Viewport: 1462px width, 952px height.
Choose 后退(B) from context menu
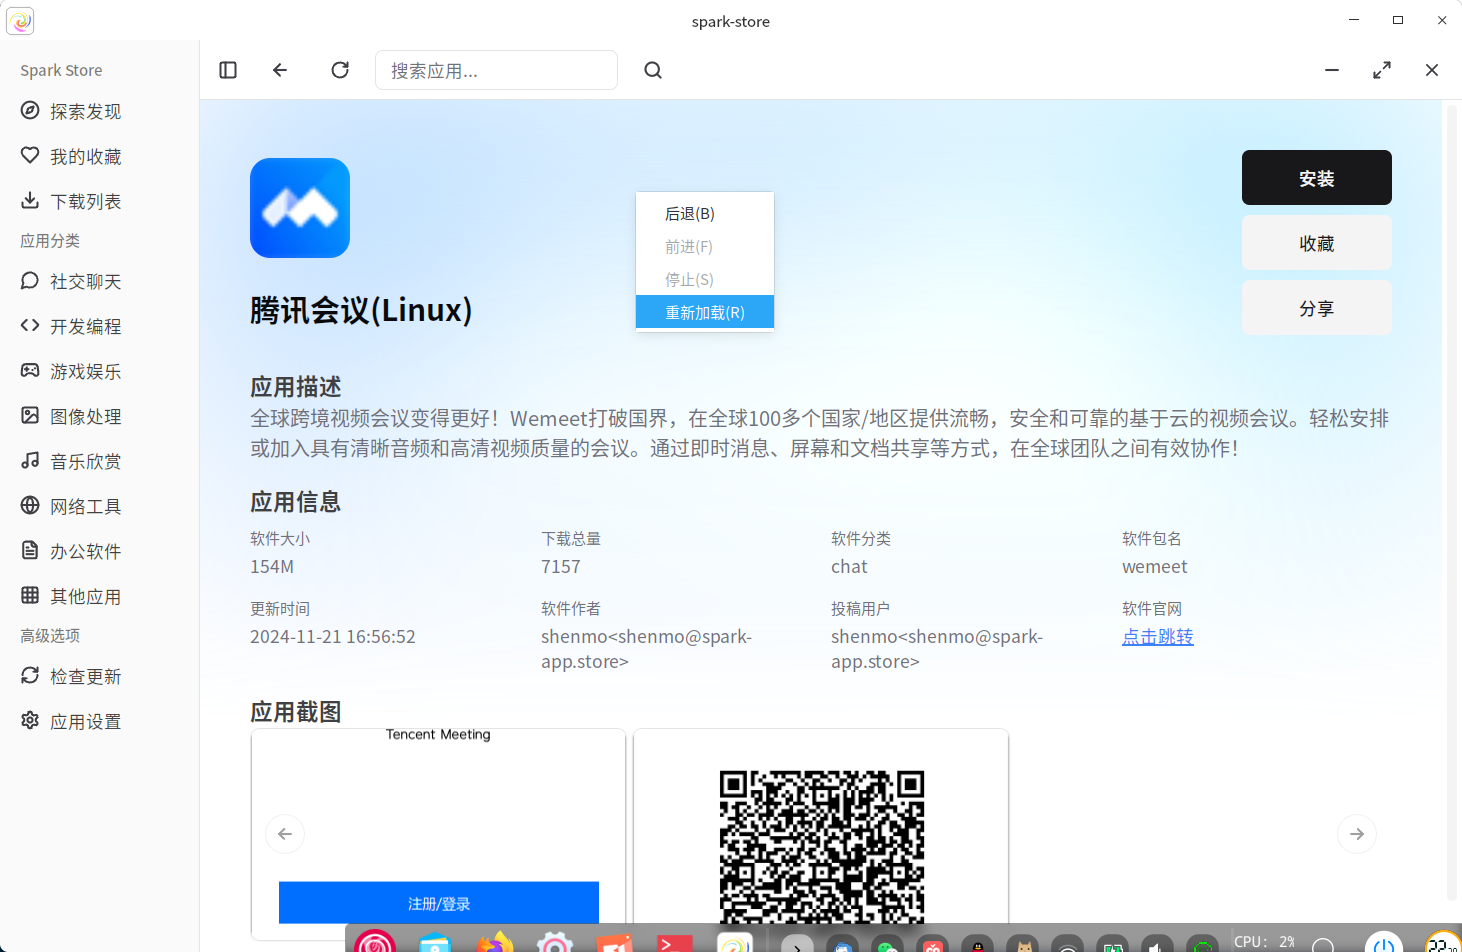[690, 214]
